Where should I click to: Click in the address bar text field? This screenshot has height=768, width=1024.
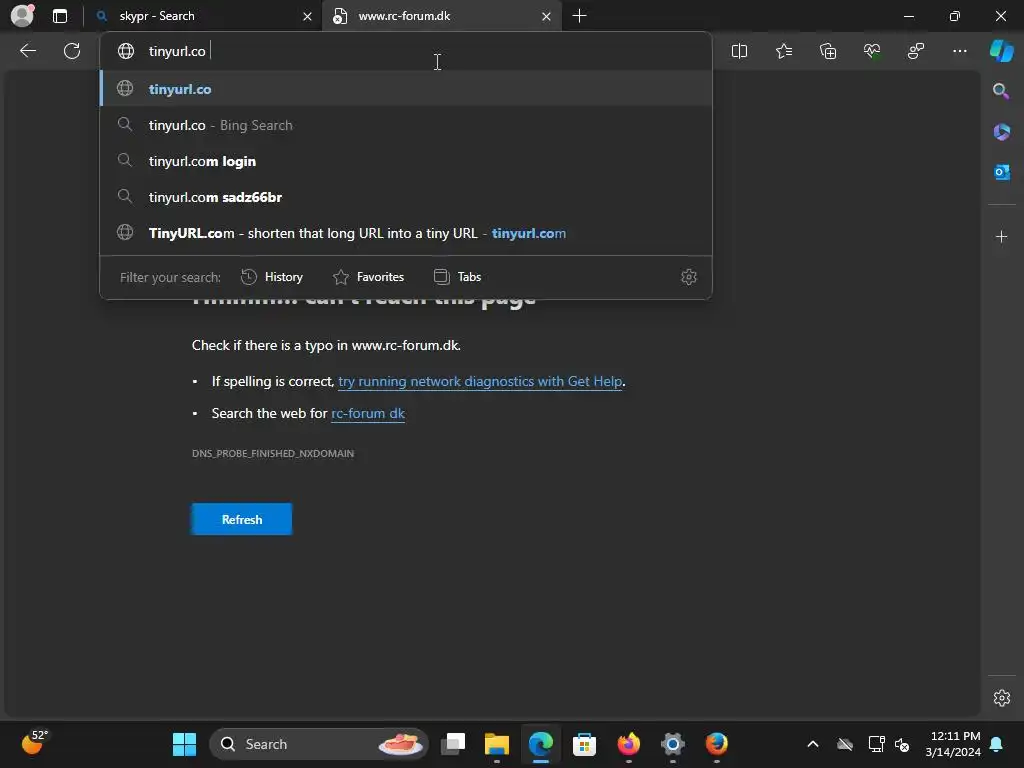click(405, 51)
